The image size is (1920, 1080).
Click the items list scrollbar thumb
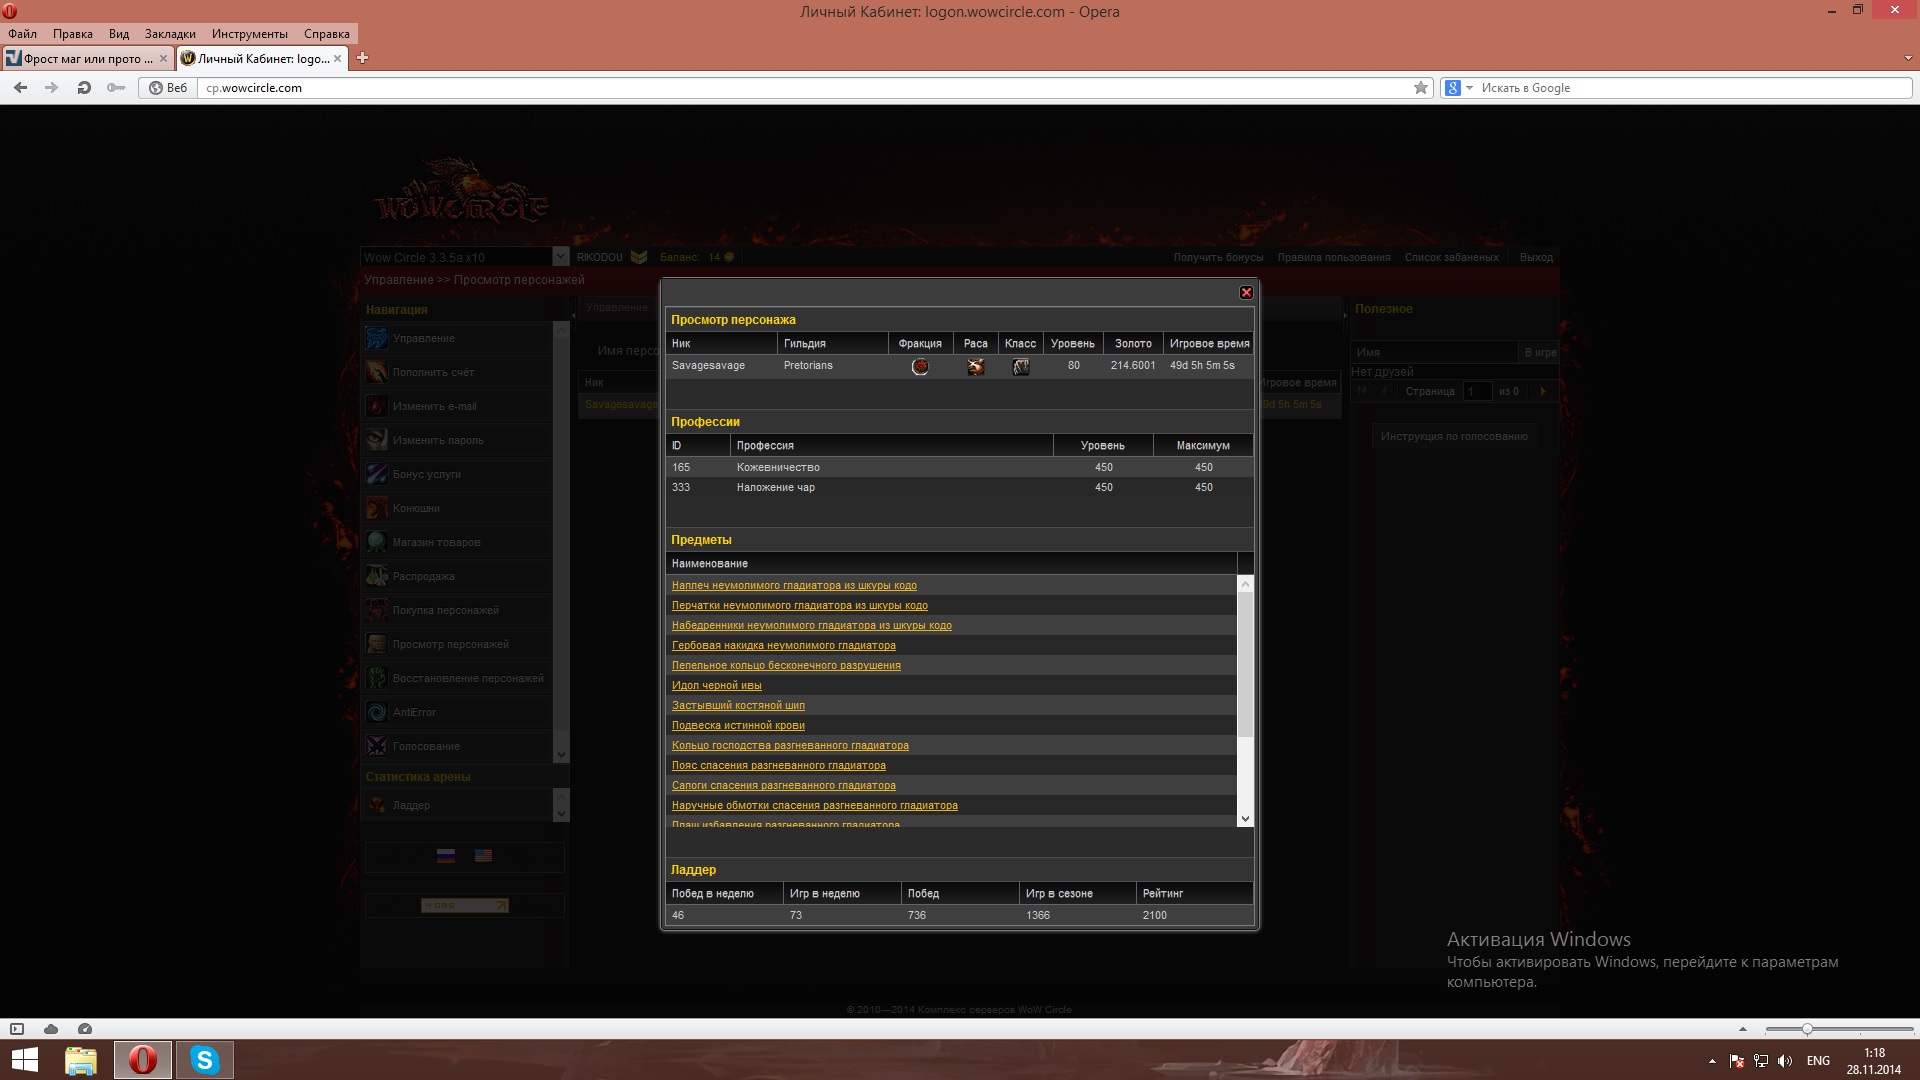tap(1245, 665)
